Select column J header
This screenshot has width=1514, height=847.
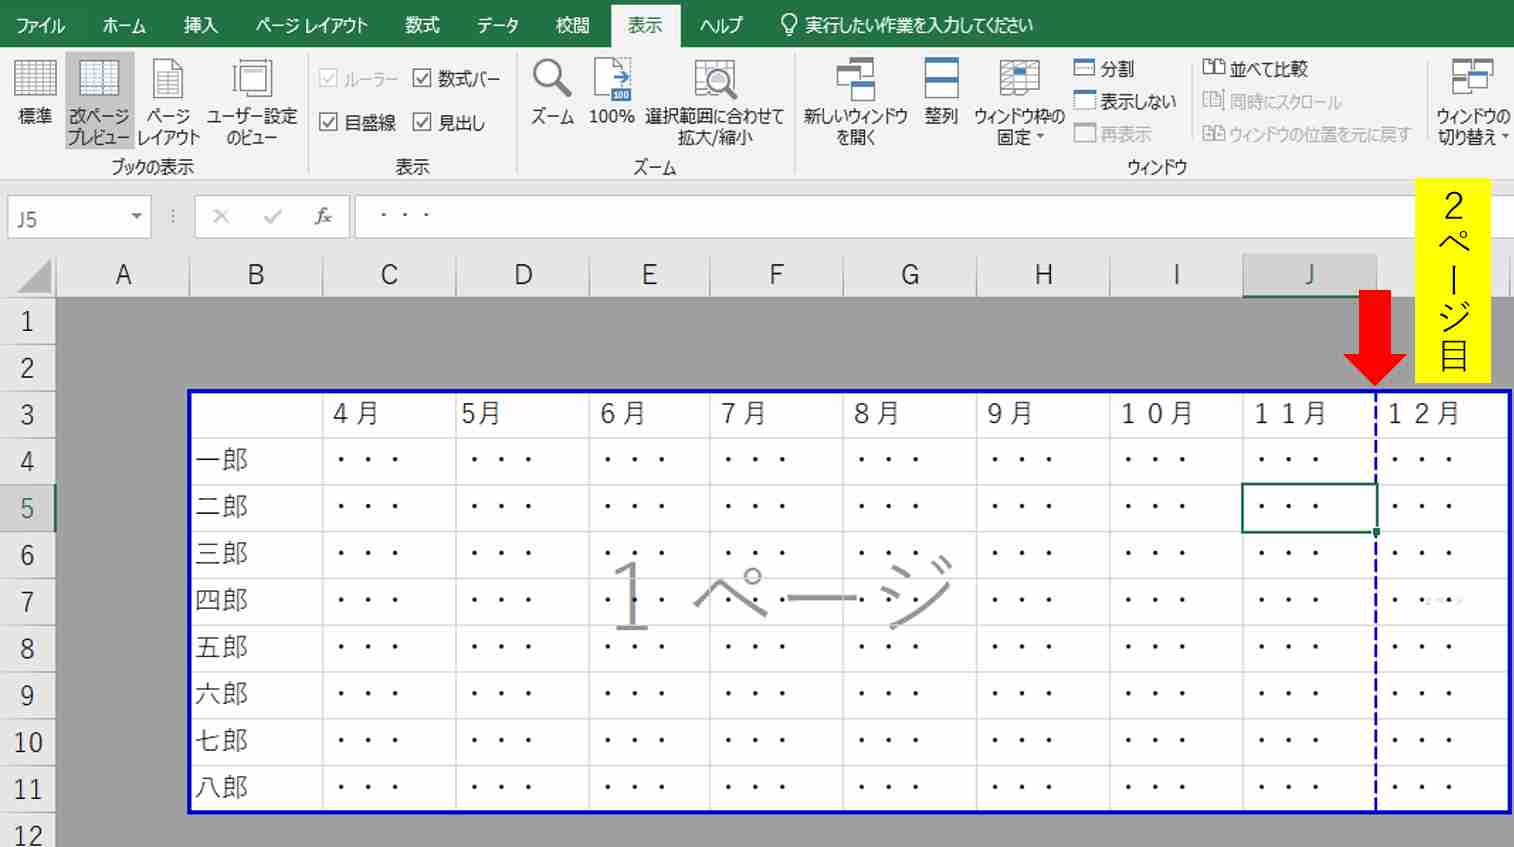pyautogui.click(x=1309, y=275)
